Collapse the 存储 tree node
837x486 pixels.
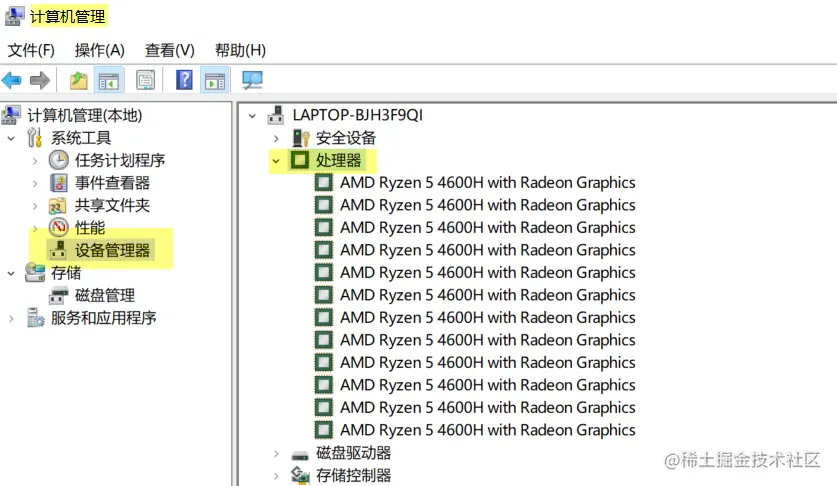[11, 273]
